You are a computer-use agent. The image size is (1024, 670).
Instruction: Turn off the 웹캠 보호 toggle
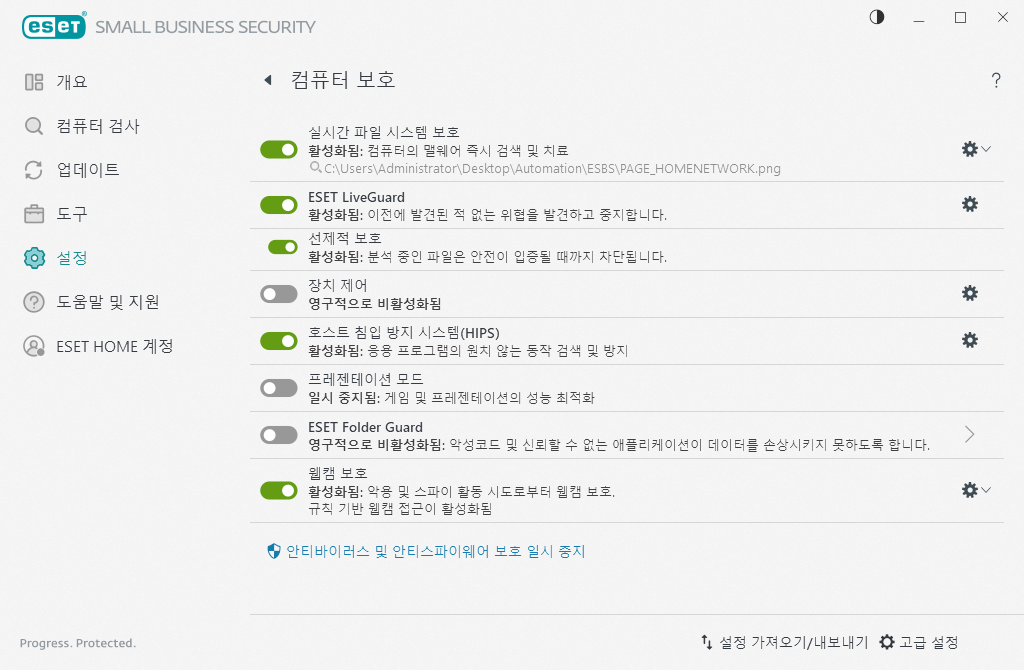tap(278, 490)
